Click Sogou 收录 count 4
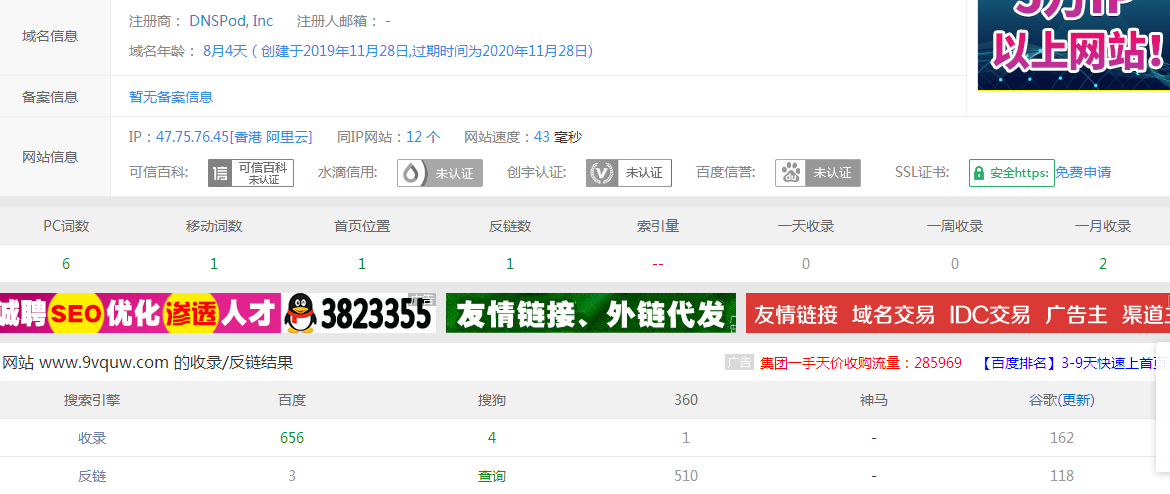Viewport: 1170px width, 494px height. pos(492,437)
